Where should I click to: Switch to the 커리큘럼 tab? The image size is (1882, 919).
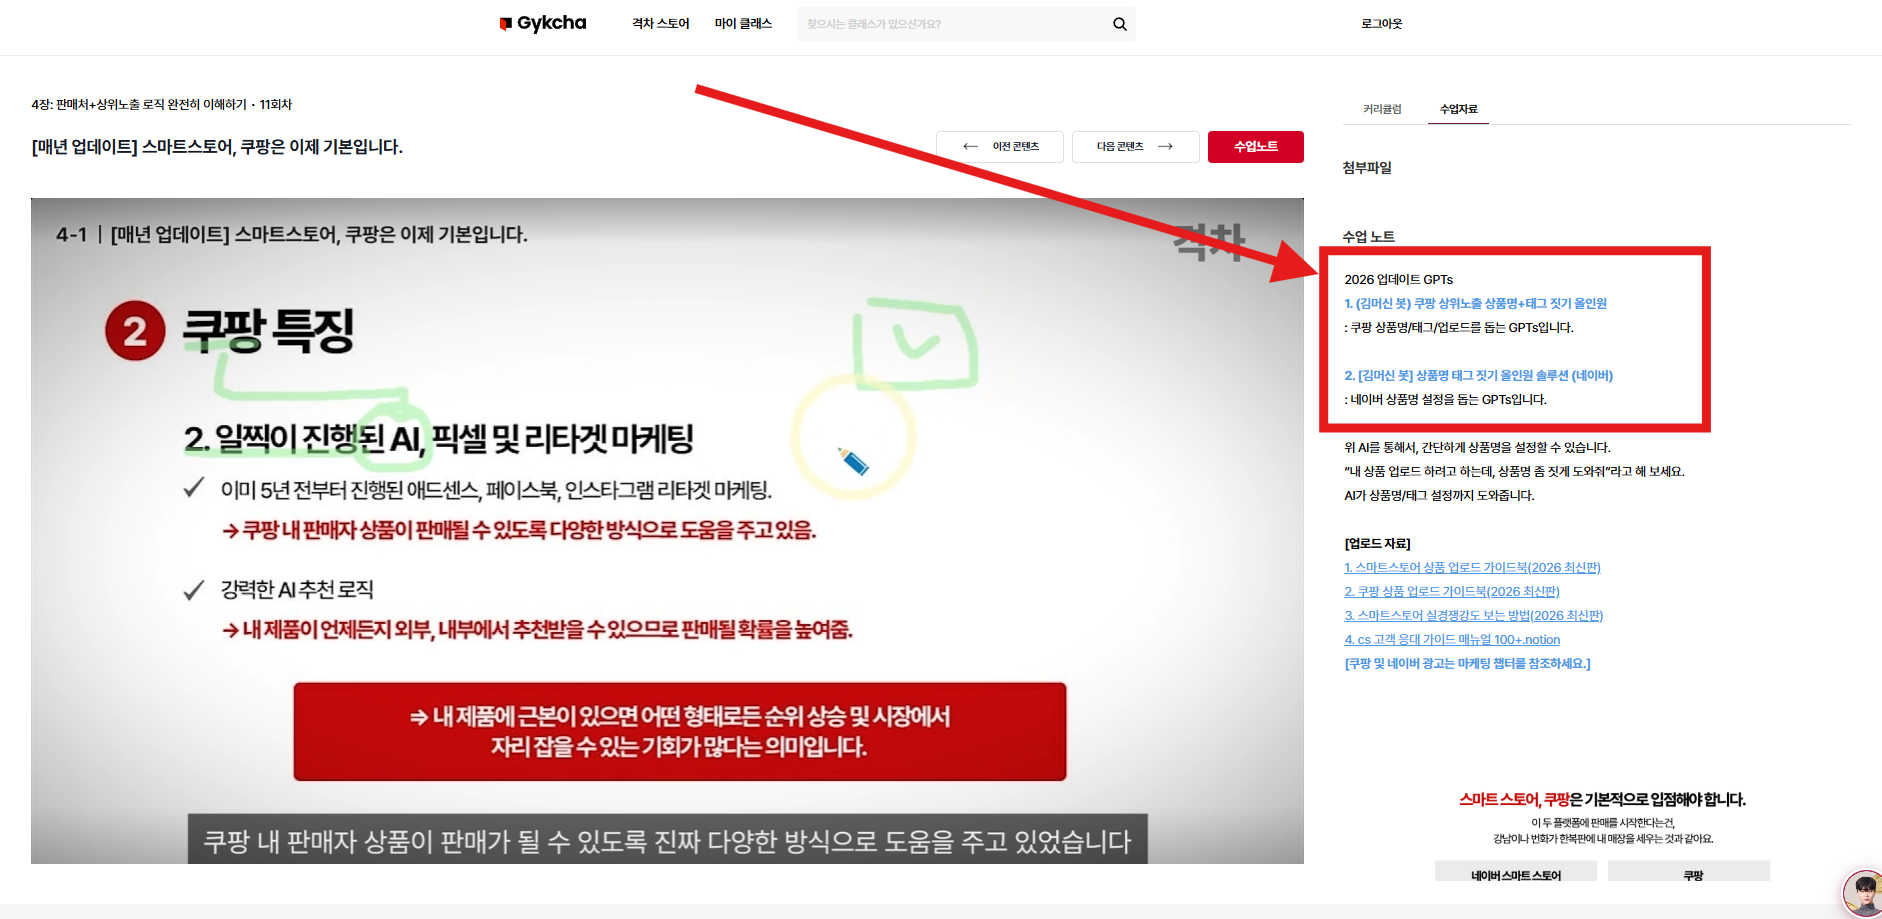1382,109
